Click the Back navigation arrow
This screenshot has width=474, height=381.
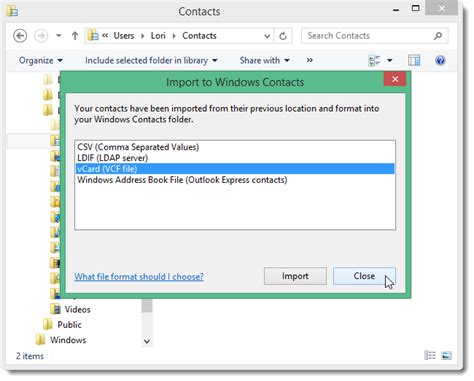[x=20, y=36]
